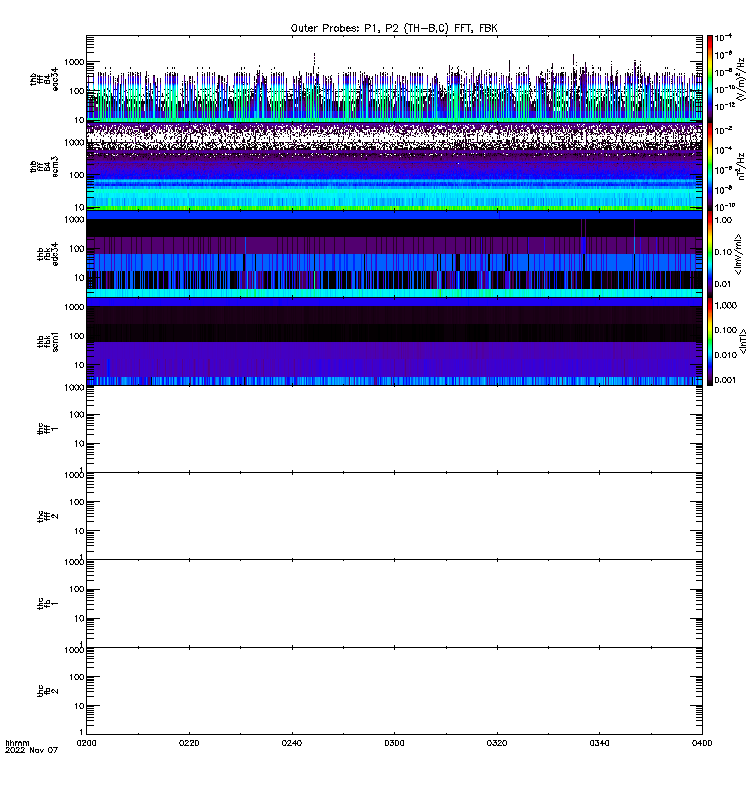Click the thb fbk scm1 spectrogram panel
This screenshot has height=800, width=750.
pos(394,341)
